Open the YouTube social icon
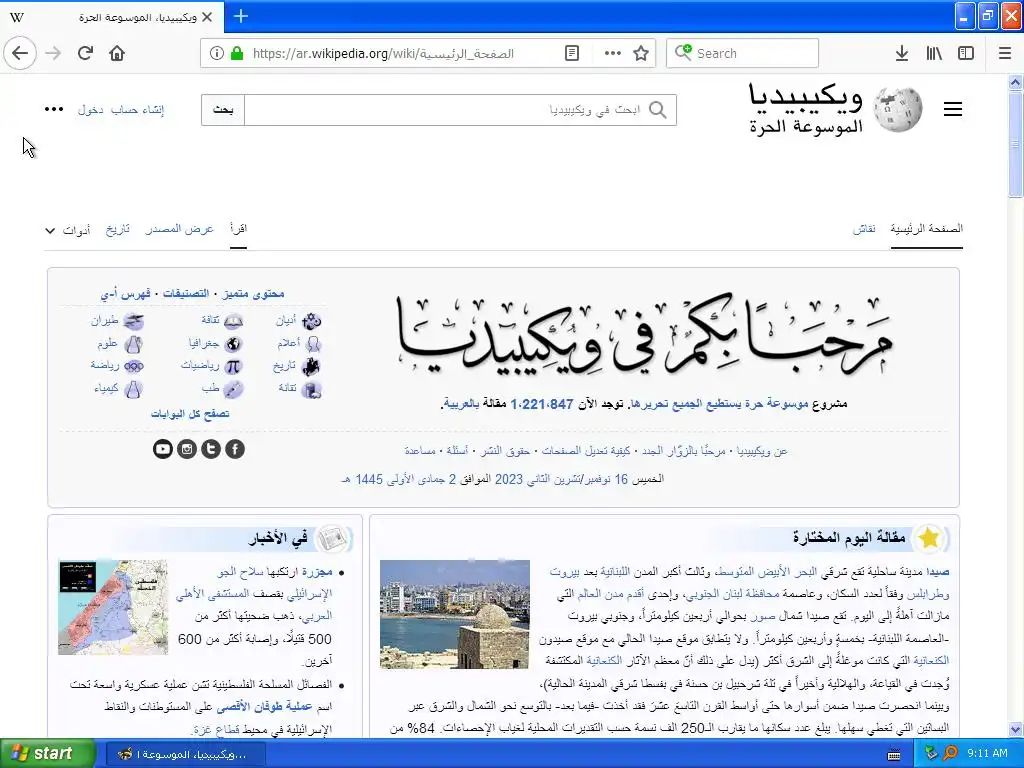Image resolution: width=1024 pixels, height=768 pixels. 163,449
